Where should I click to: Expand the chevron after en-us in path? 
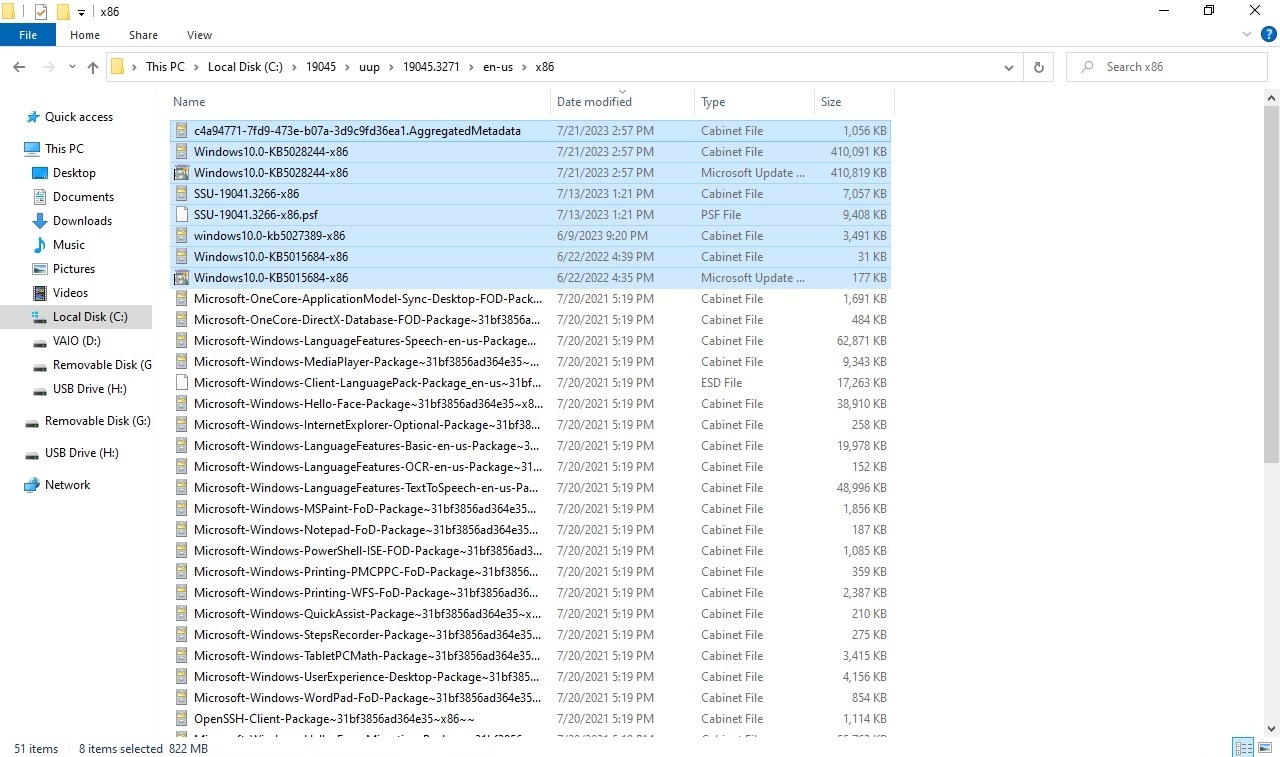coord(525,67)
